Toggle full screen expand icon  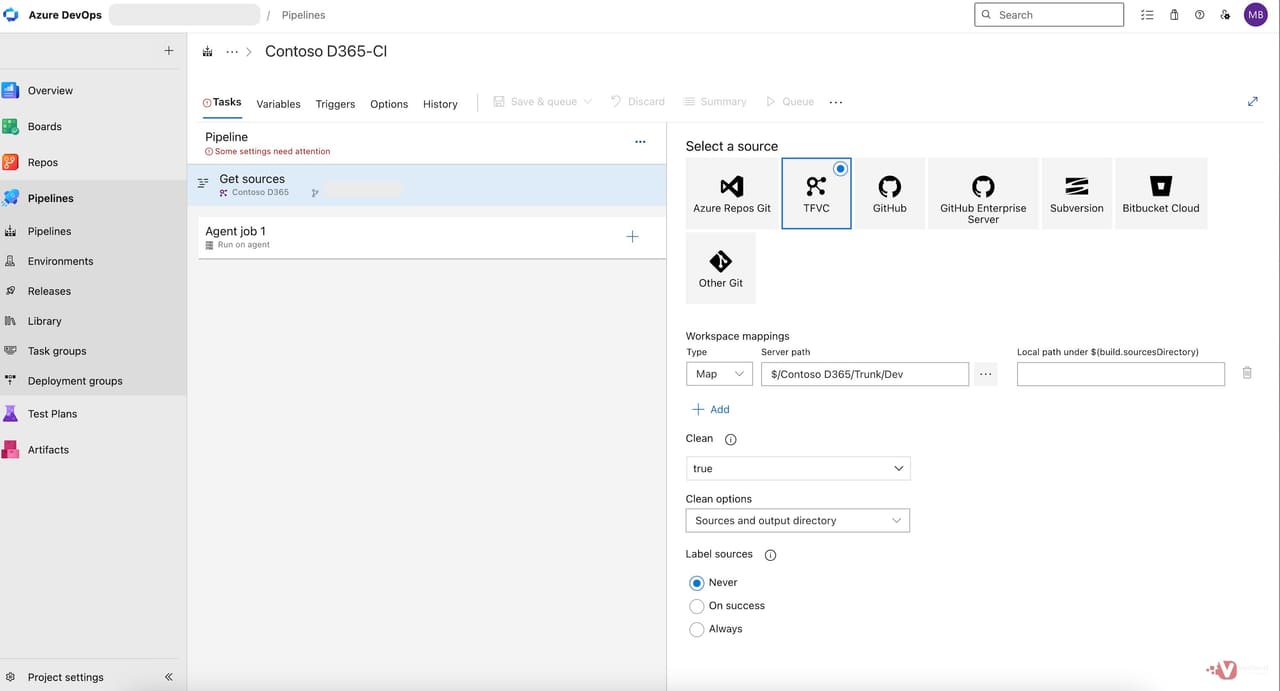[1252, 101]
